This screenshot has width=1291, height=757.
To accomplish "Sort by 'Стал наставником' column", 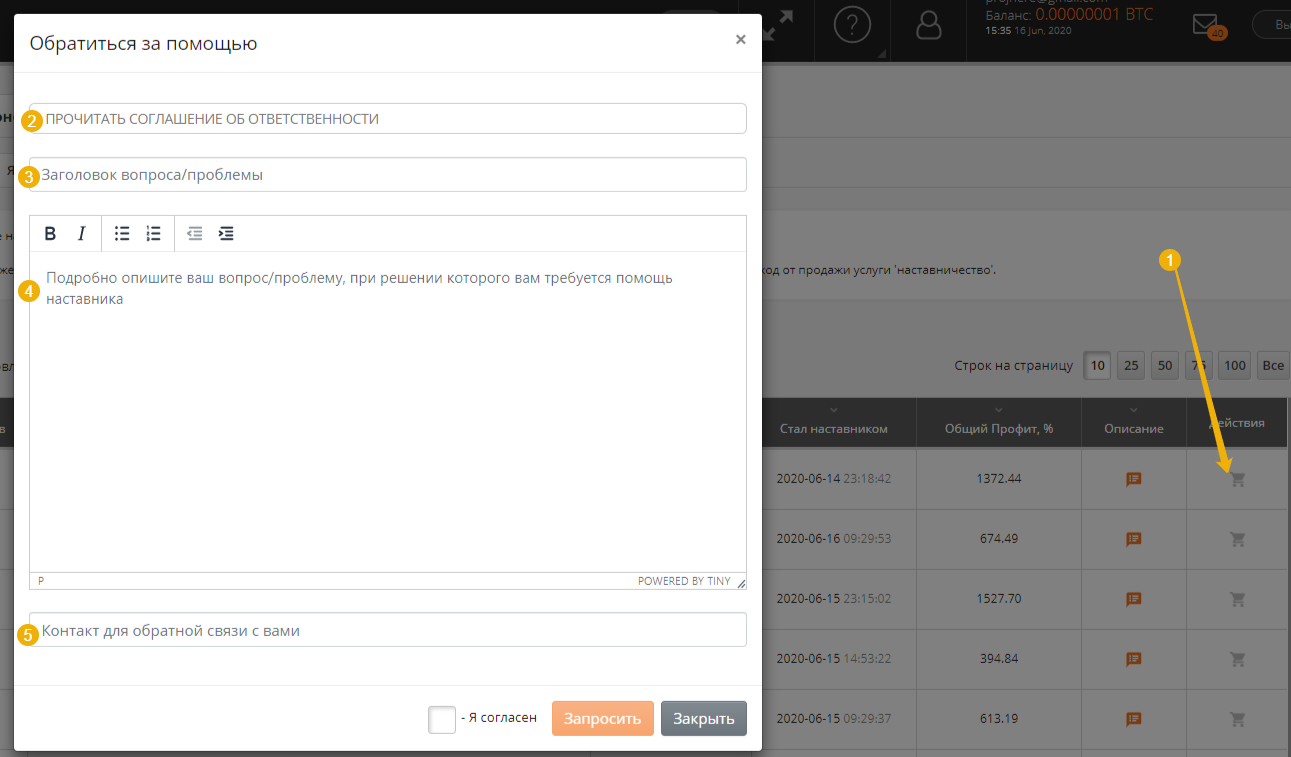I will tap(833, 428).
